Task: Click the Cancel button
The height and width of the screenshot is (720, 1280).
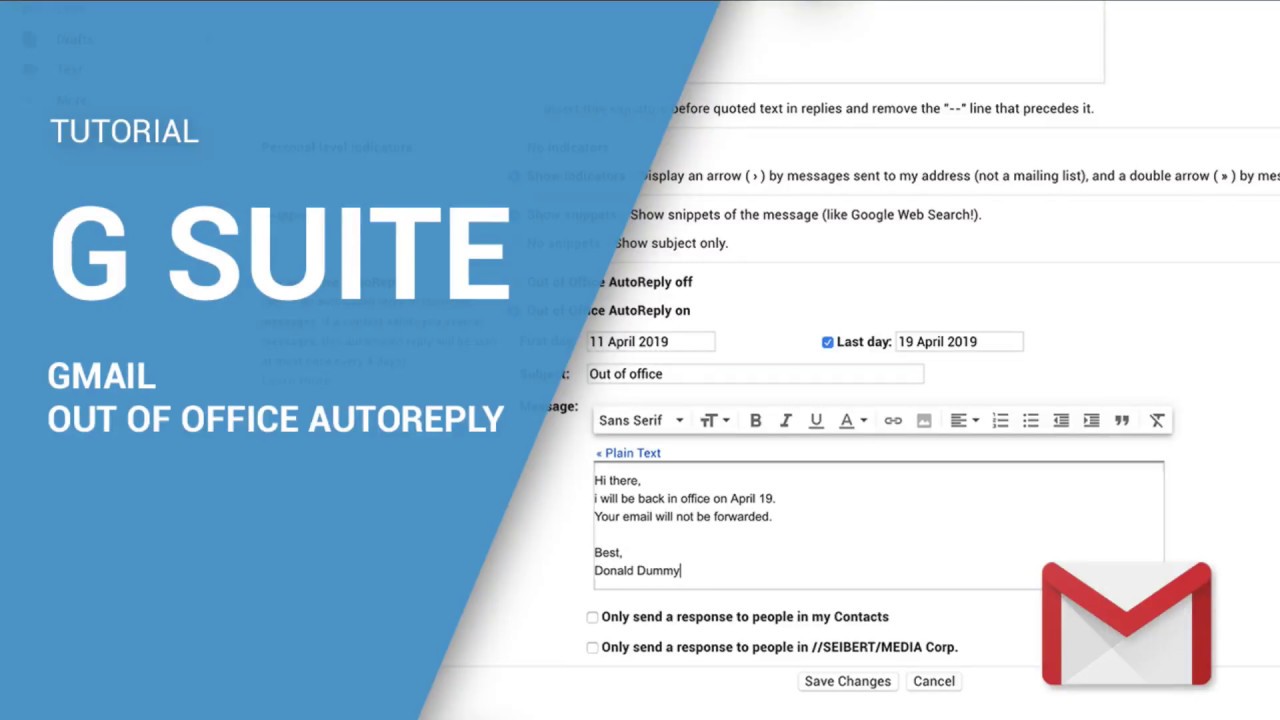Action: click(934, 681)
